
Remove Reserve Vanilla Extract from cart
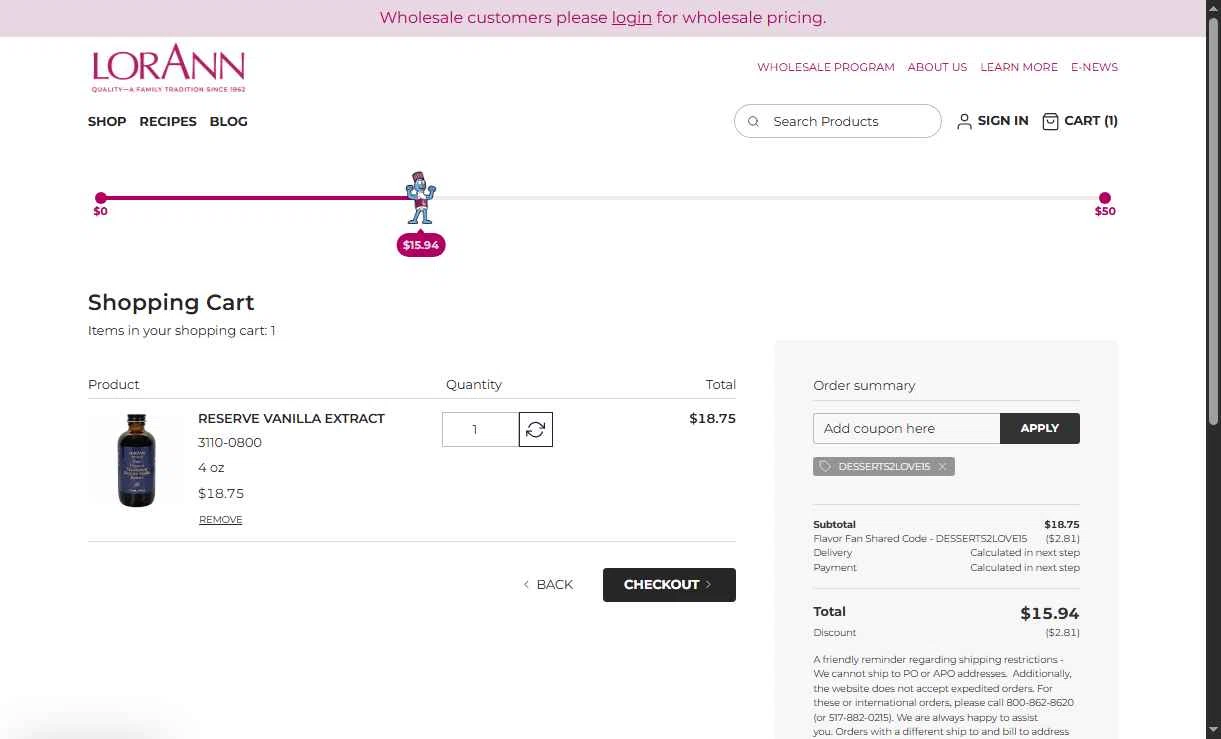coord(220,520)
